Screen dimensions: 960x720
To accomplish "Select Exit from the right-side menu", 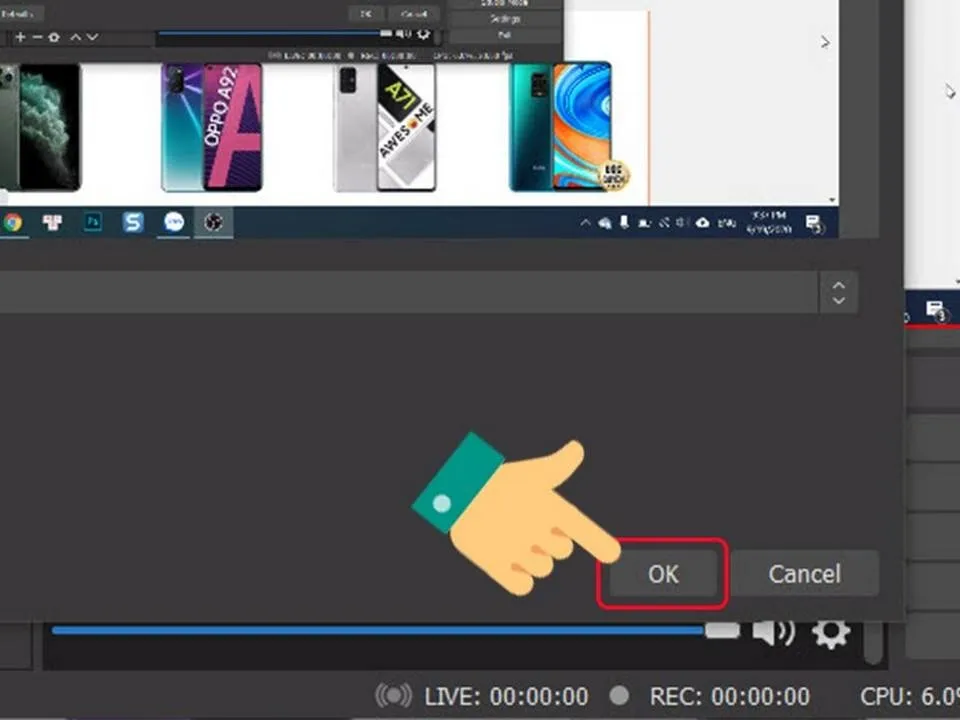I will [505, 33].
